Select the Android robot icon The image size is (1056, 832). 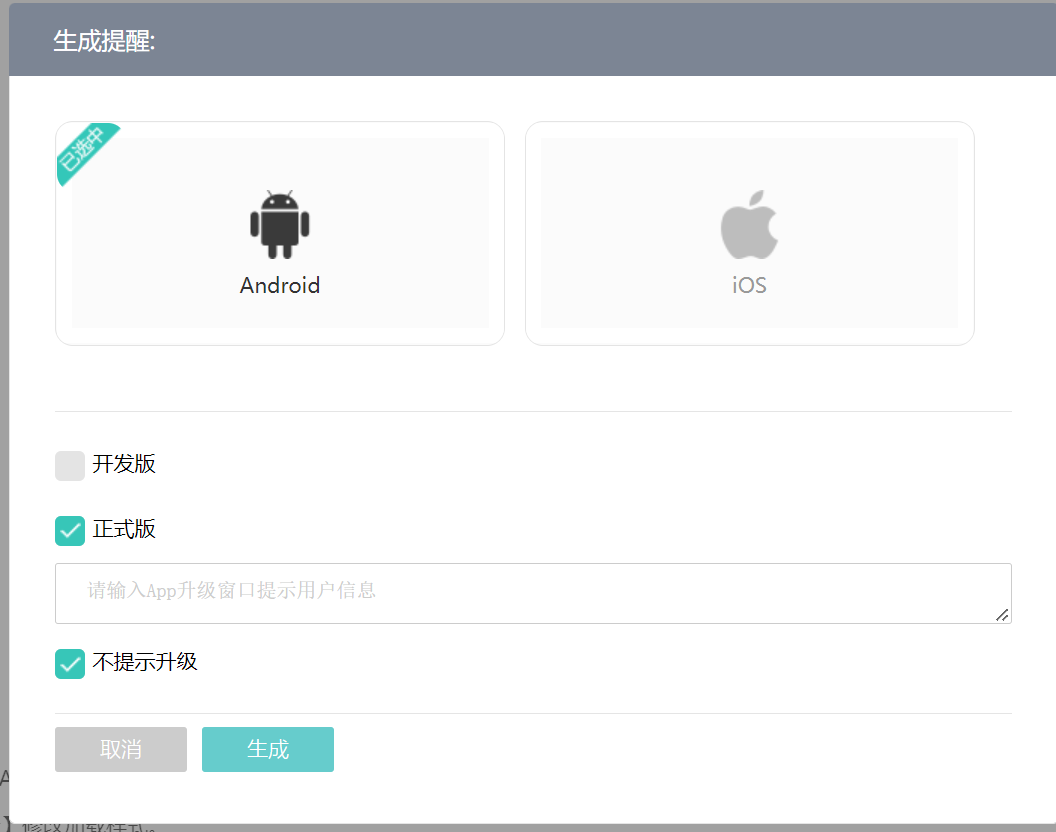(279, 224)
